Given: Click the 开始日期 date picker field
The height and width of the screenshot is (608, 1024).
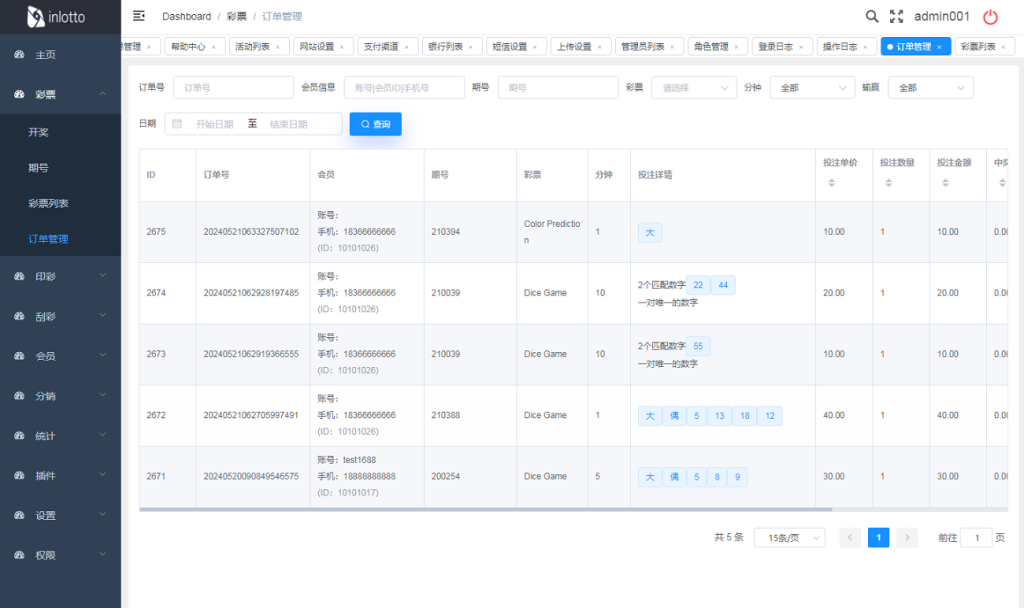Looking at the screenshot, I should coord(214,124).
